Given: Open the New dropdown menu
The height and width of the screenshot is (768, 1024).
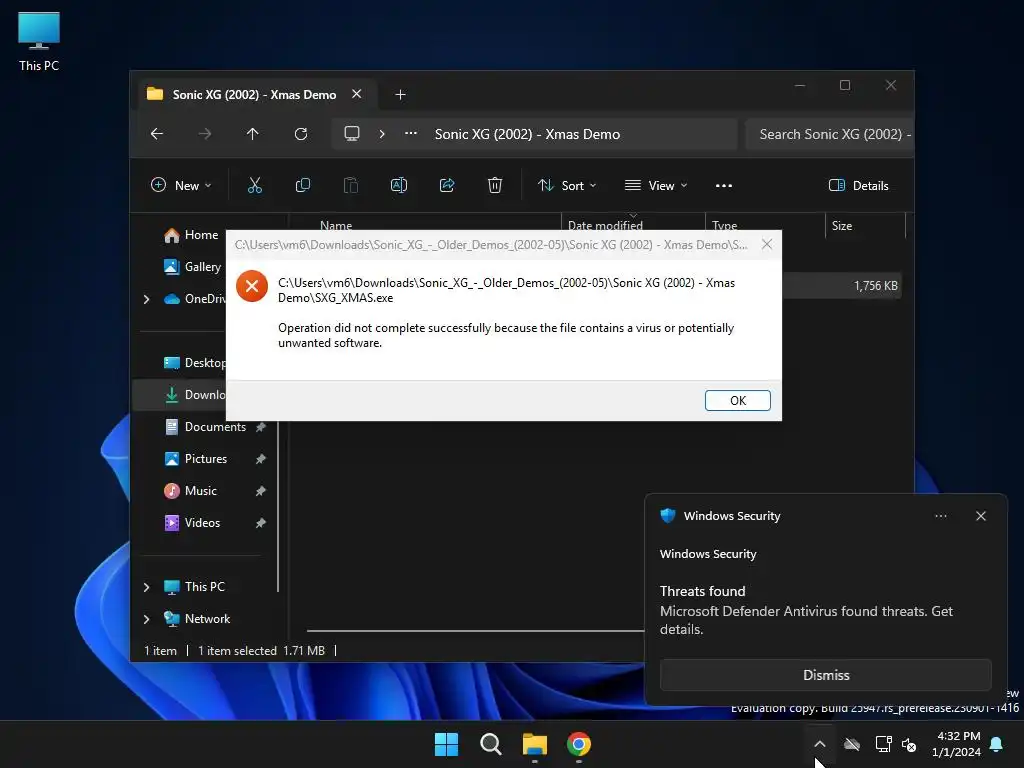Looking at the screenshot, I should point(181,185).
